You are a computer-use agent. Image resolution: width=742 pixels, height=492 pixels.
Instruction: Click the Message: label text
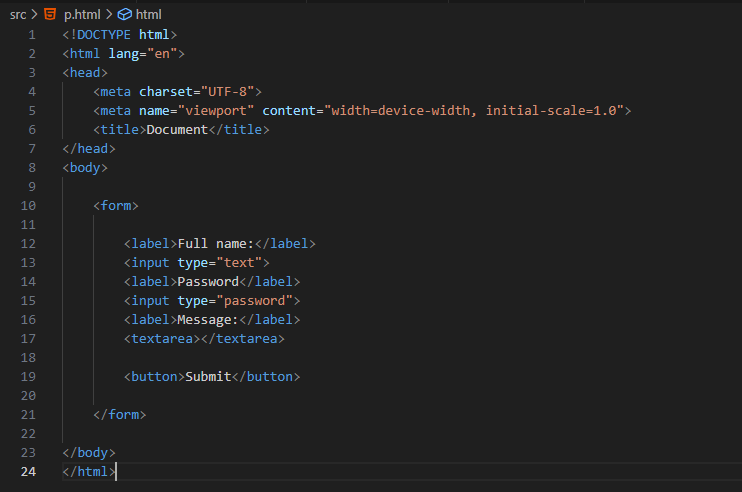pyautogui.click(x=207, y=320)
